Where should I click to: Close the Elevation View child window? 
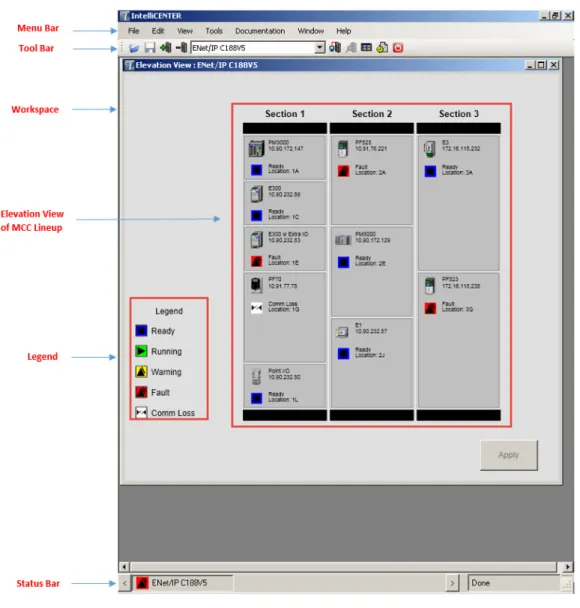pyautogui.click(x=554, y=65)
